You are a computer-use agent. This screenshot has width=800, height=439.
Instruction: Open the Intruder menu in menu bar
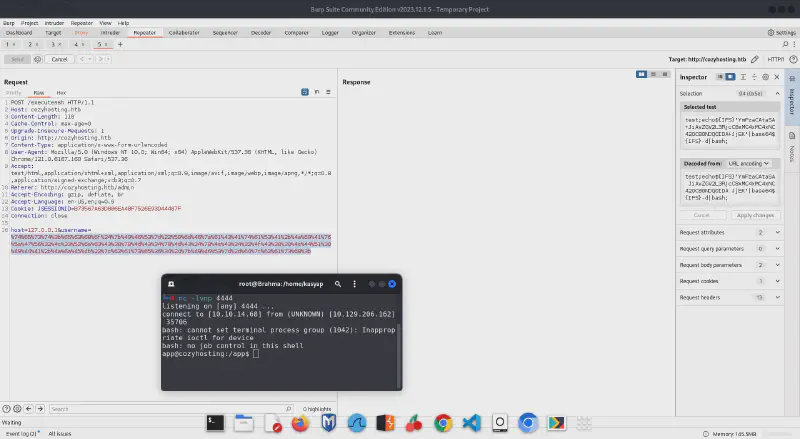tap(54, 22)
